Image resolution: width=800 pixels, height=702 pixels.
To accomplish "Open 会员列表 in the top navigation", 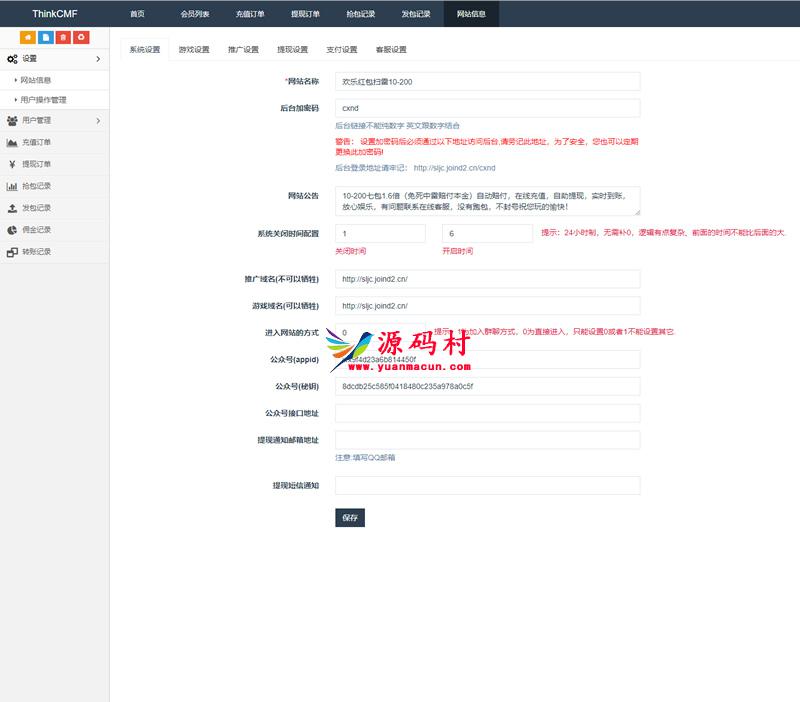I will tap(194, 14).
